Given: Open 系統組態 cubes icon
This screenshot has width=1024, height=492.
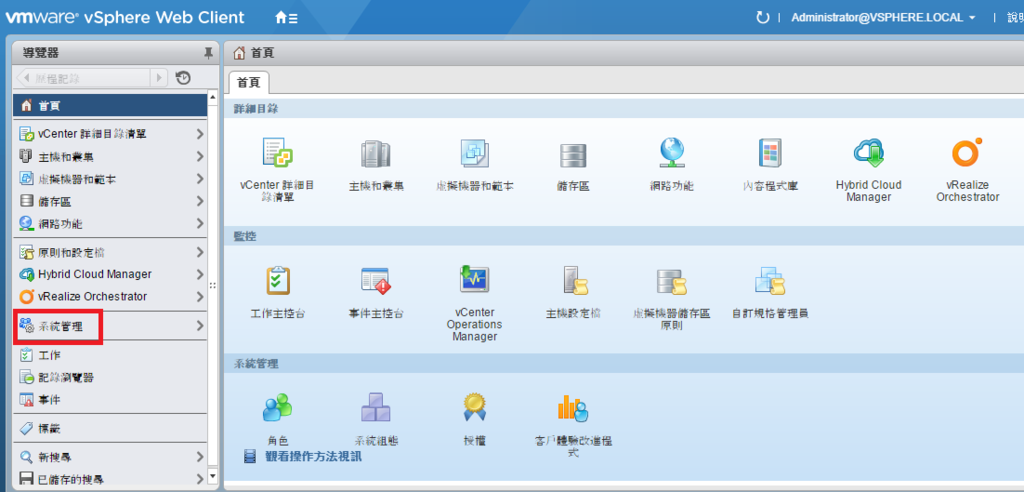Looking at the screenshot, I should 376,408.
